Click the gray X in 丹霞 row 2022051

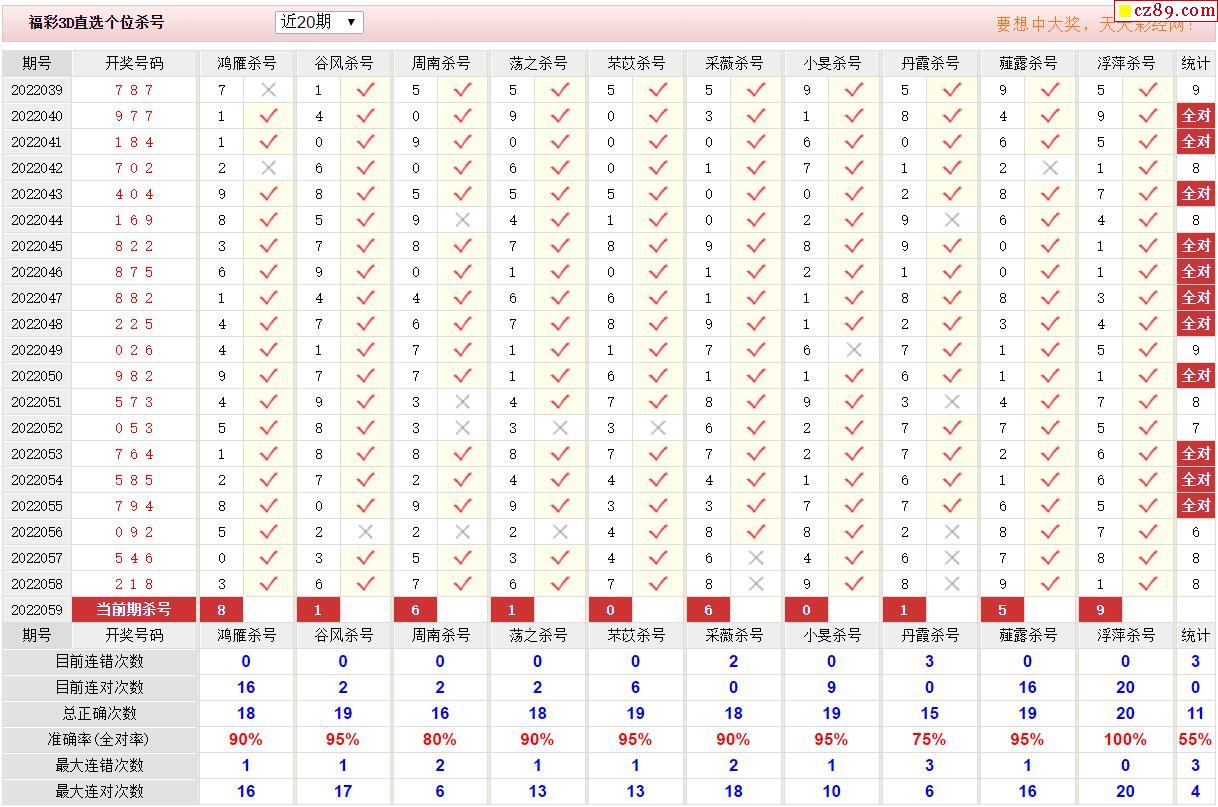pyautogui.click(x=952, y=402)
